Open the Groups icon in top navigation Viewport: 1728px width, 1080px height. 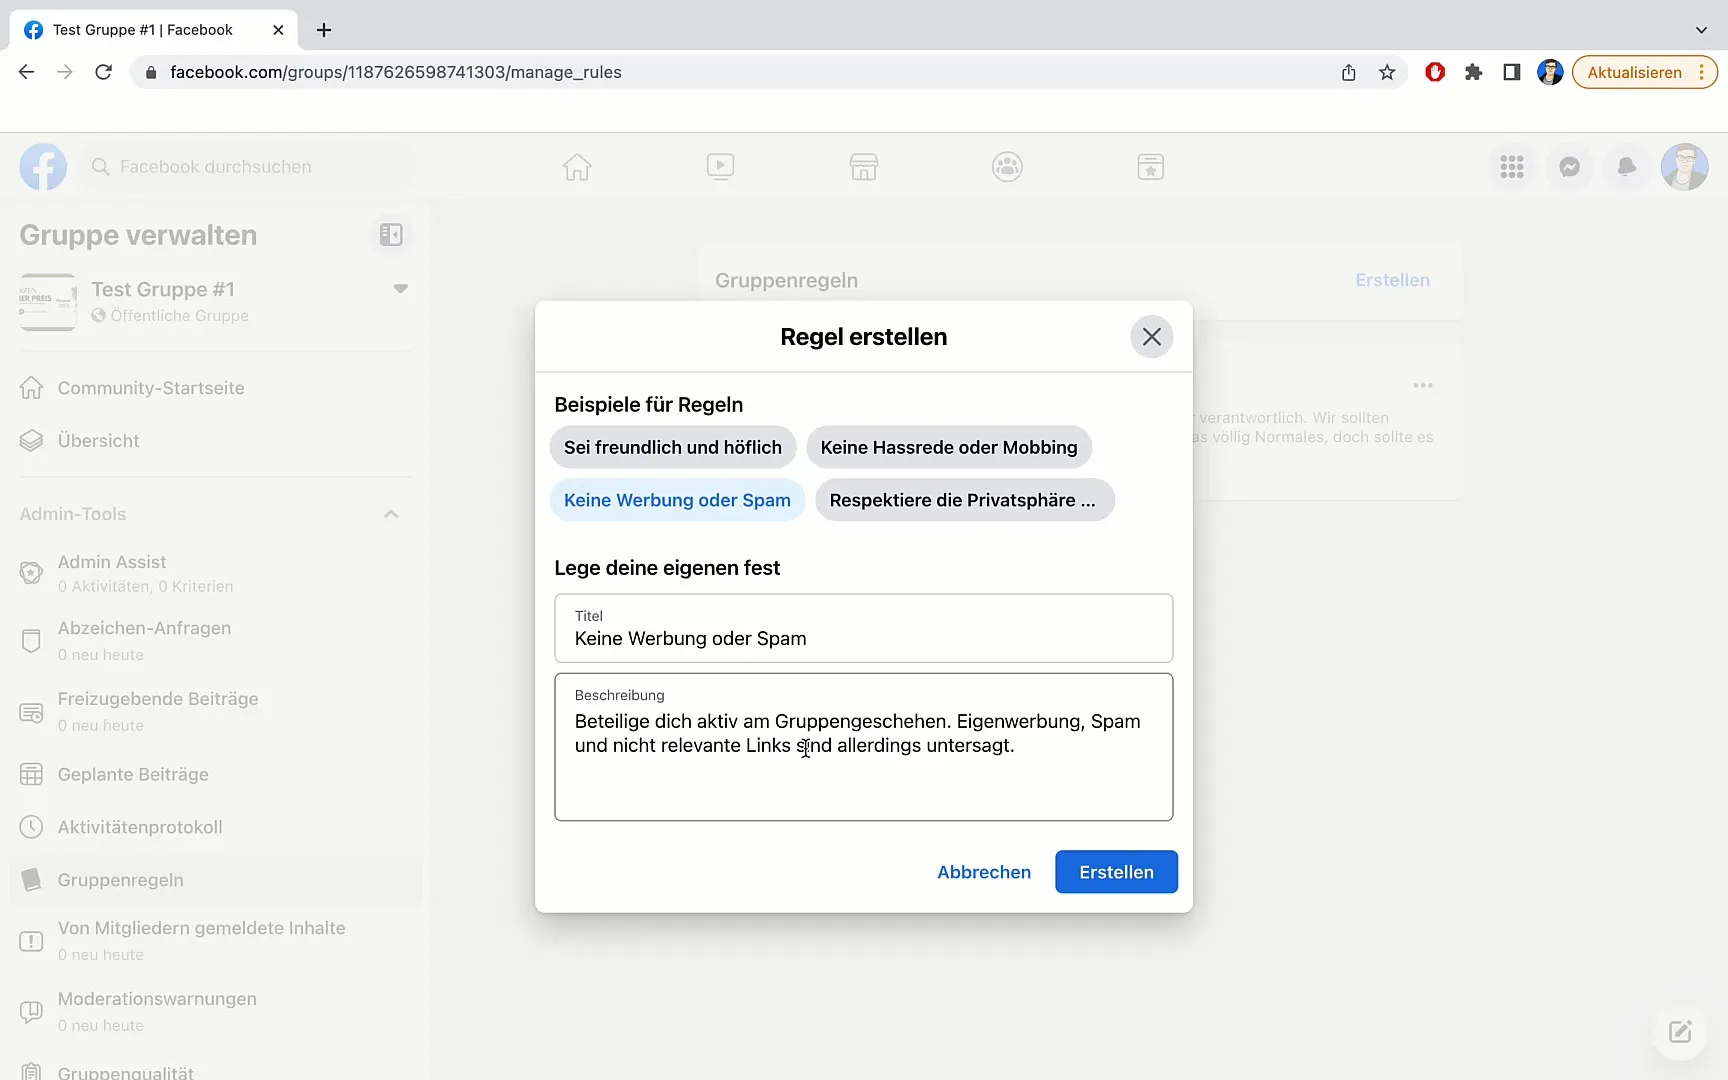click(x=1007, y=167)
